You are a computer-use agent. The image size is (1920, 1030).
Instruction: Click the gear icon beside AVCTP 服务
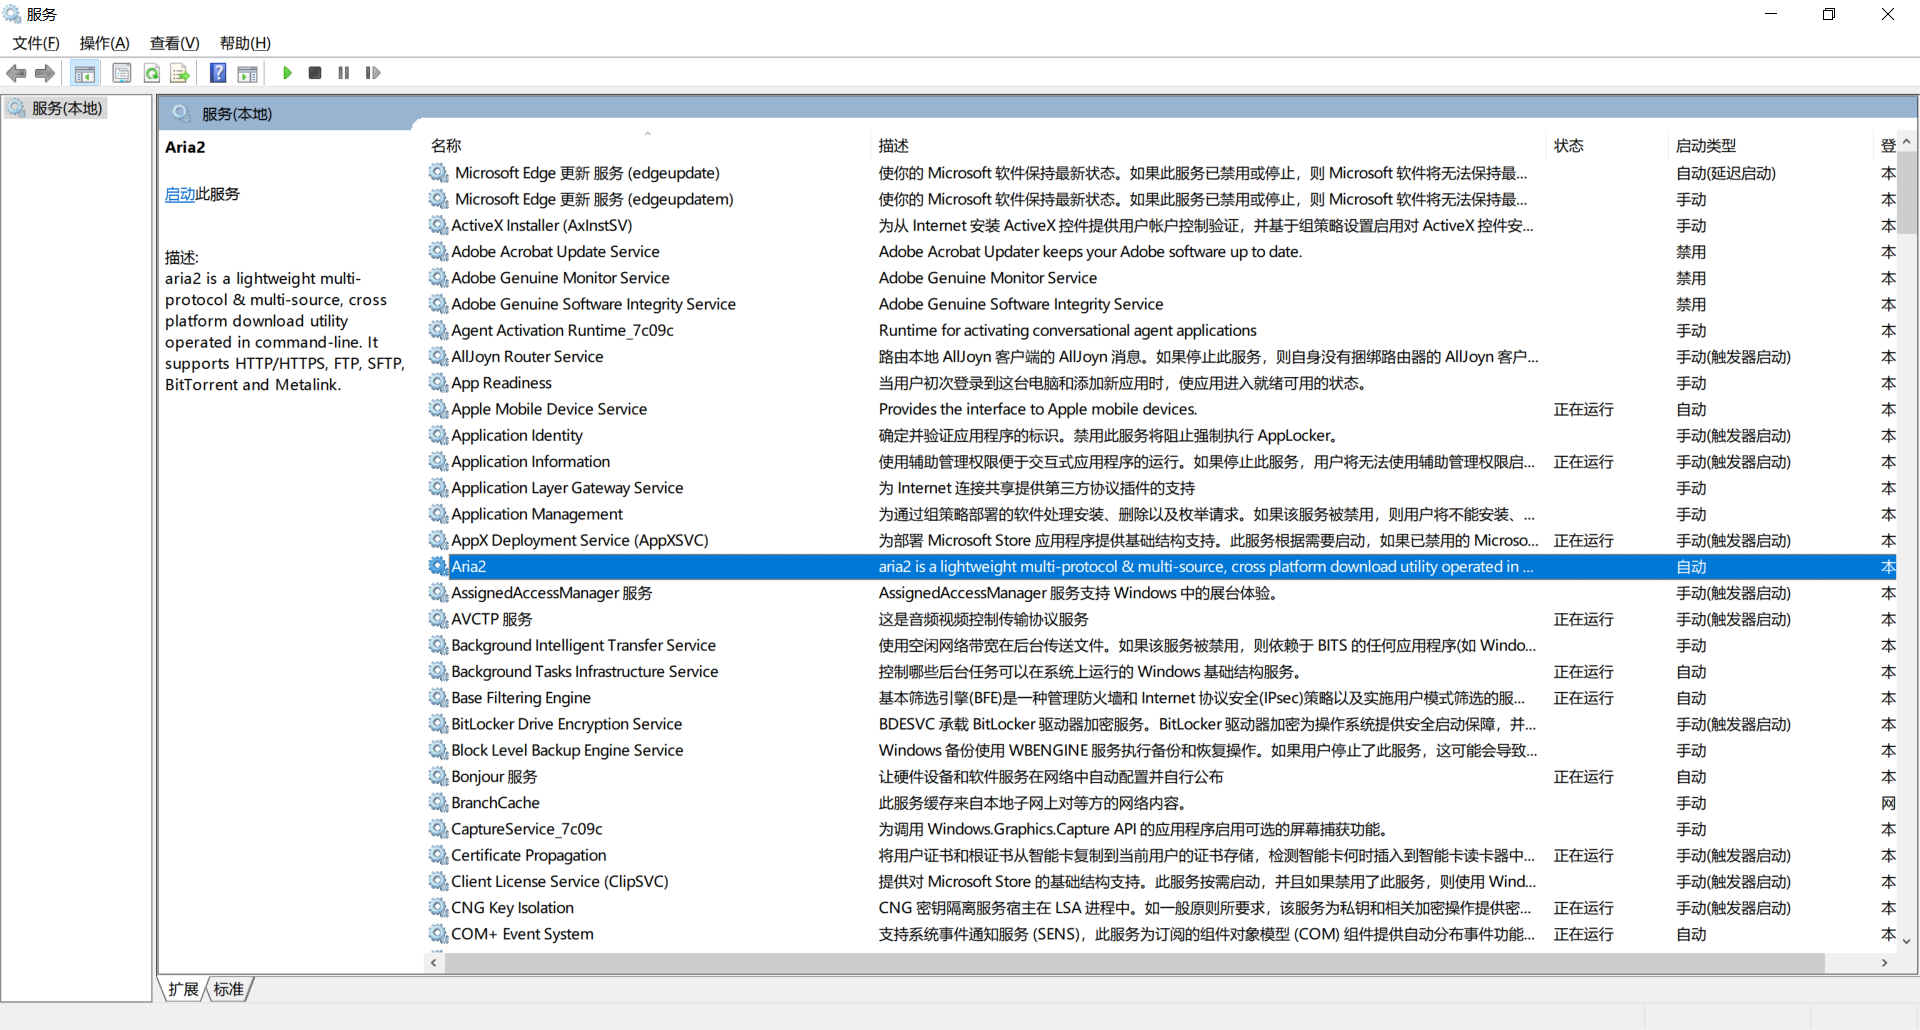[438, 619]
